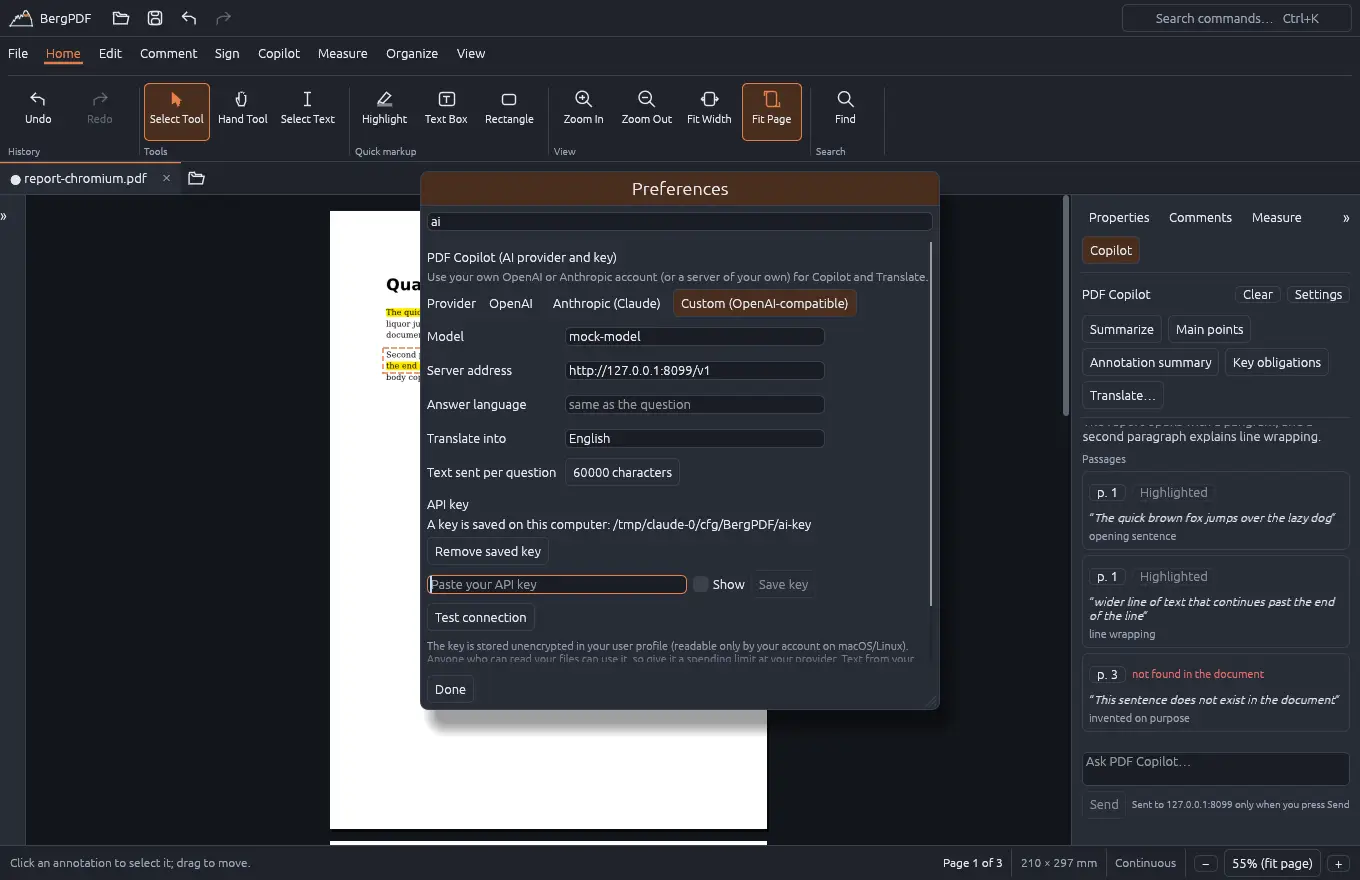1360x880 pixels.
Task: Select the Custom (OpenAI-compatible) provider
Action: pos(764,304)
